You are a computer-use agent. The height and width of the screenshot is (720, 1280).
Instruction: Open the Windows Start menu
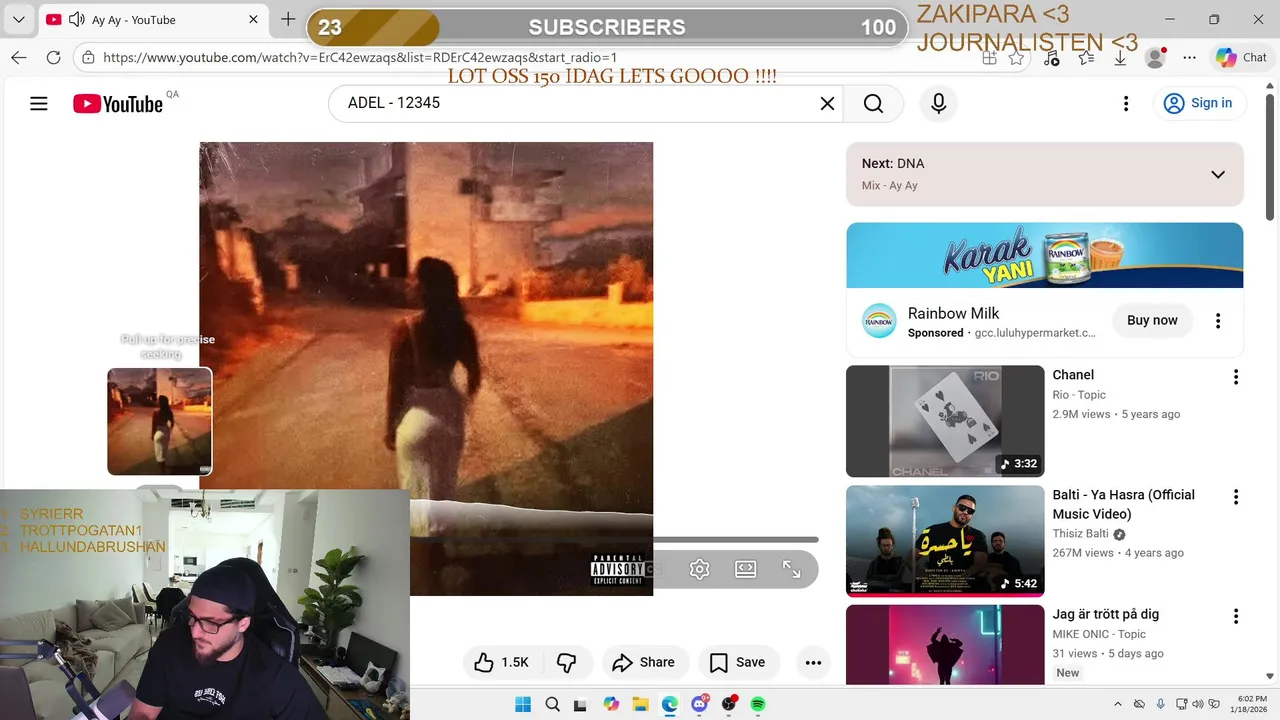pyautogui.click(x=523, y=704)
